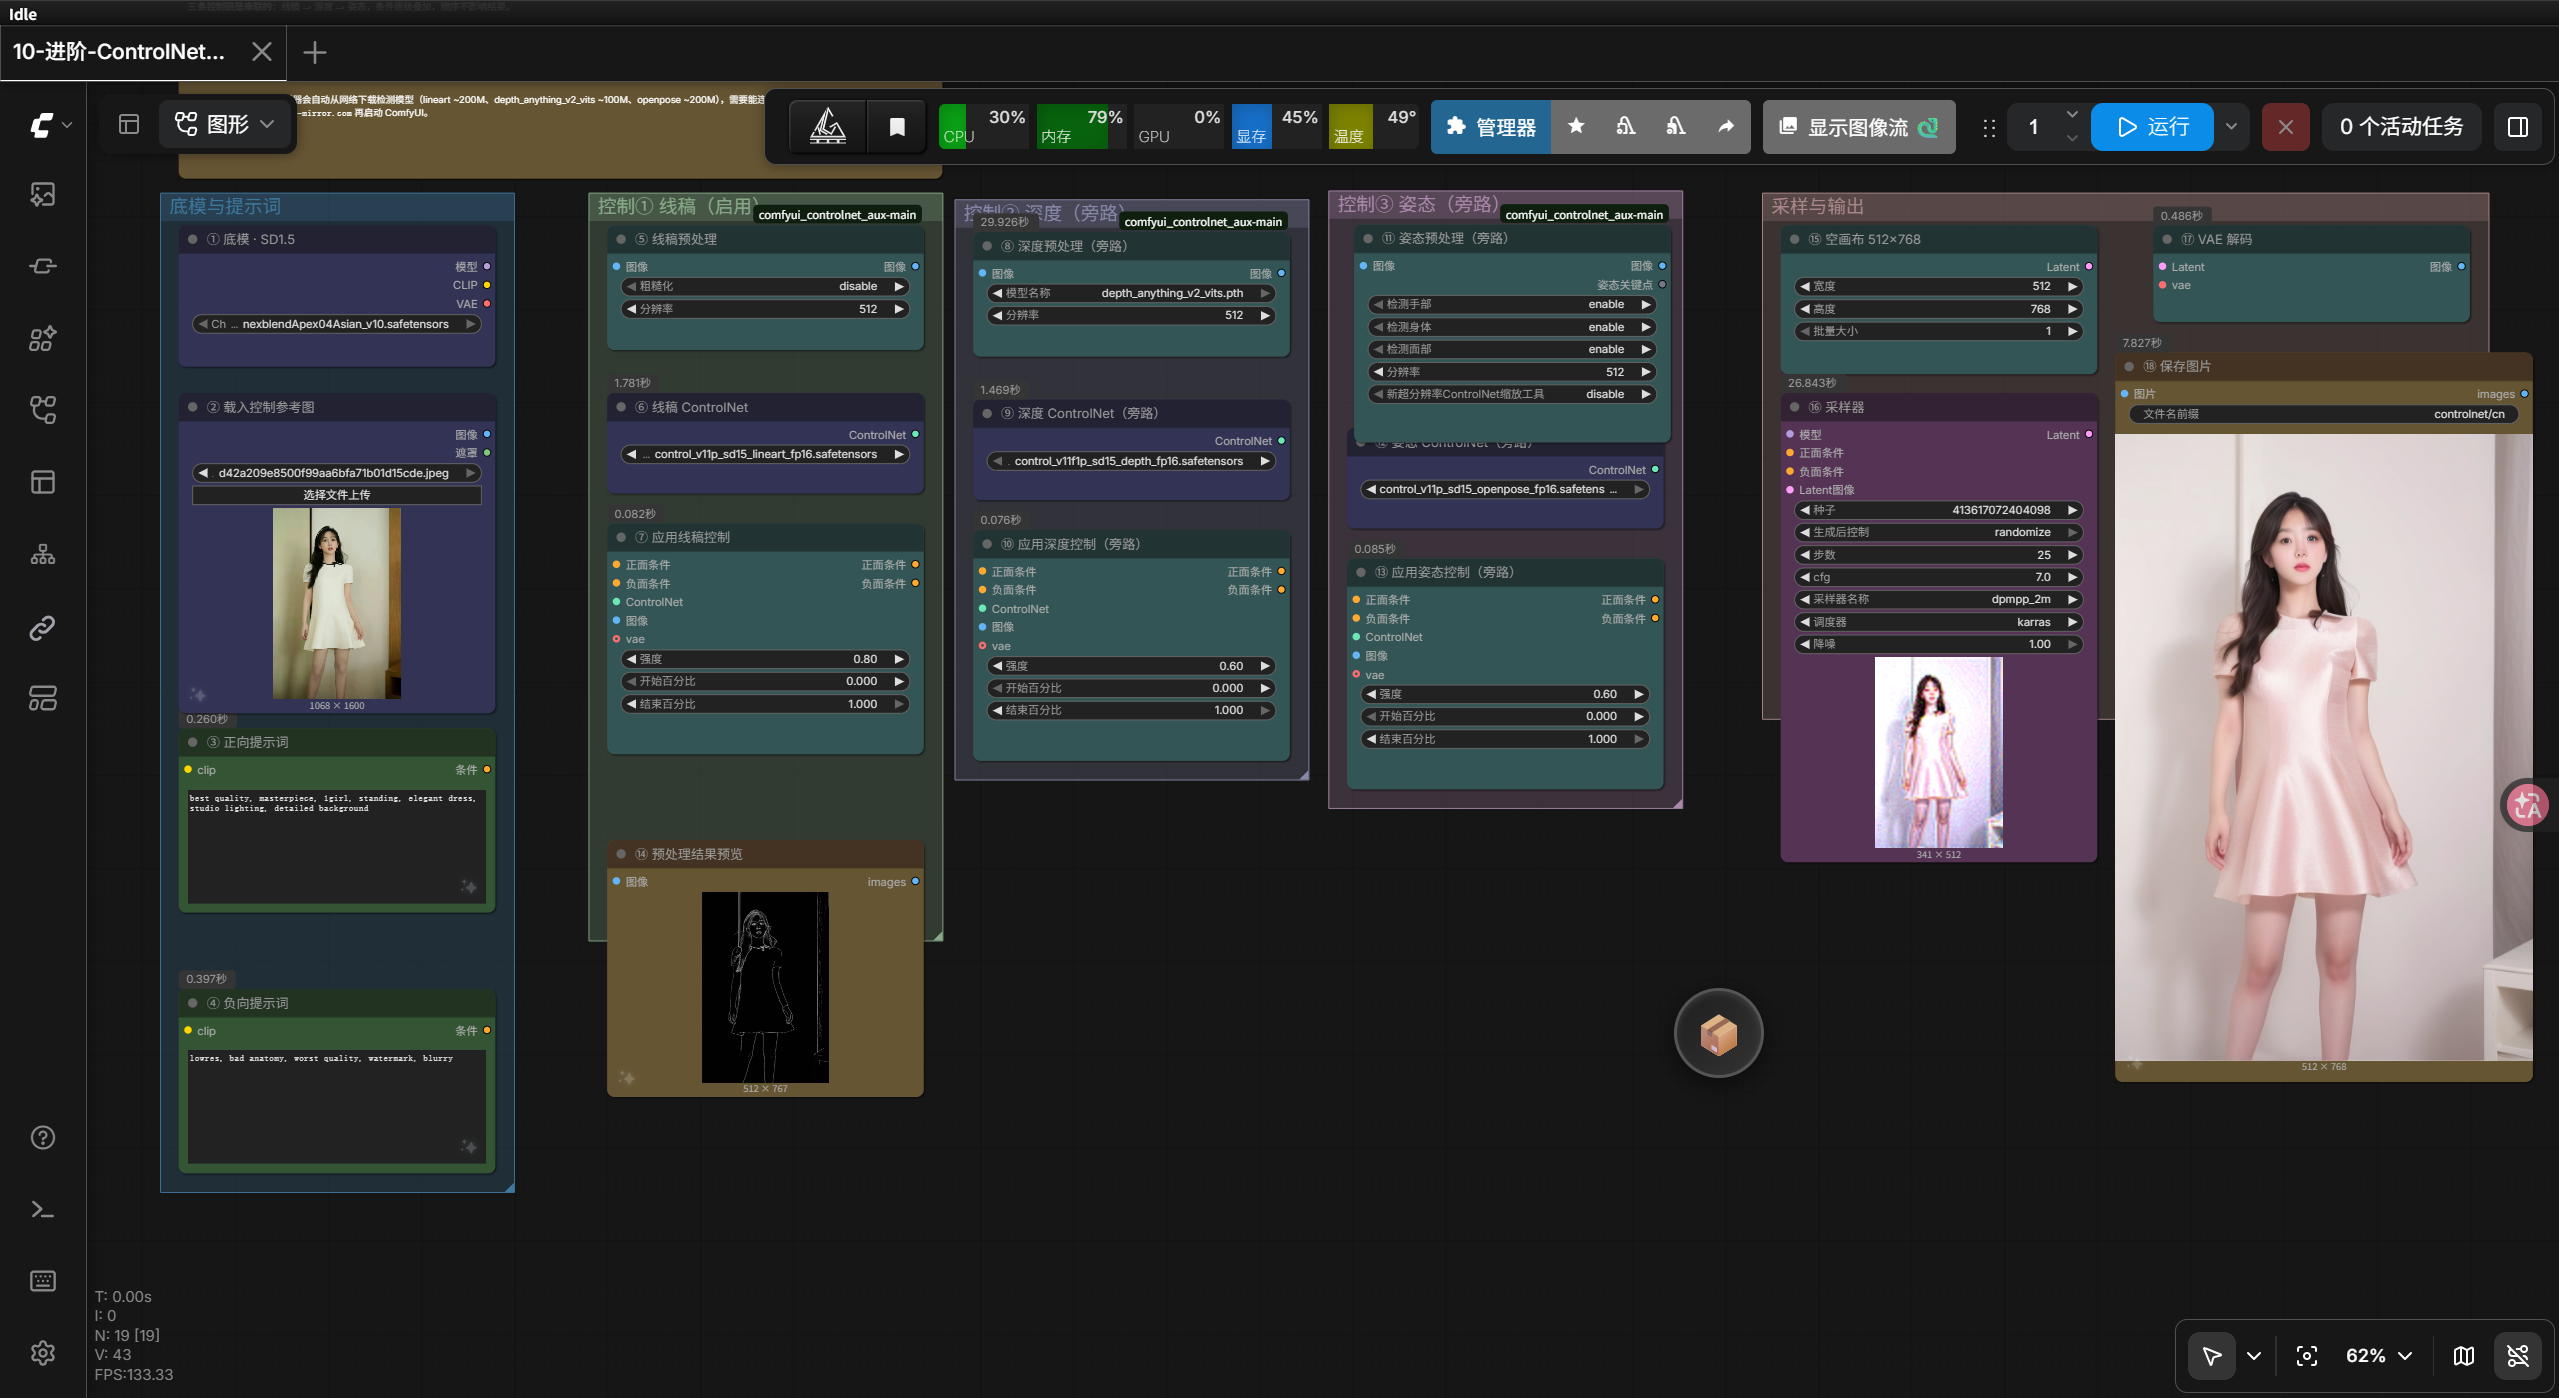
Task: Open the stacked blocks icon in sidebar
Action: 43,698
